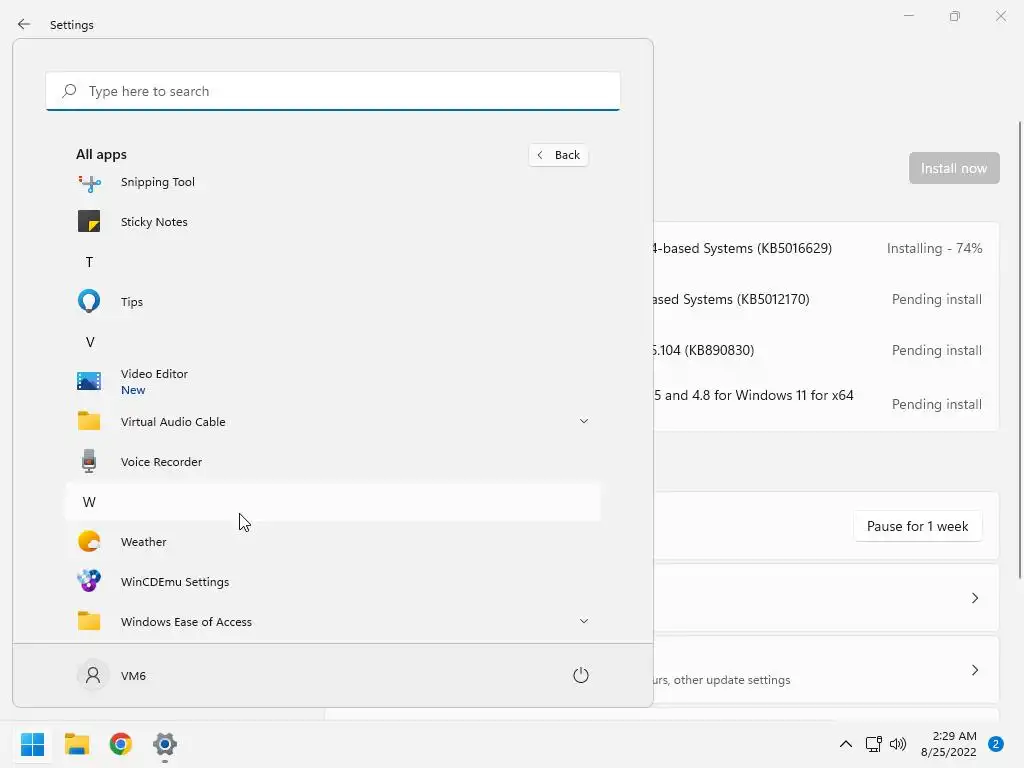Open the Tips app icon
The width and height of the screenshot is (1024, 768).
[89, 301]
